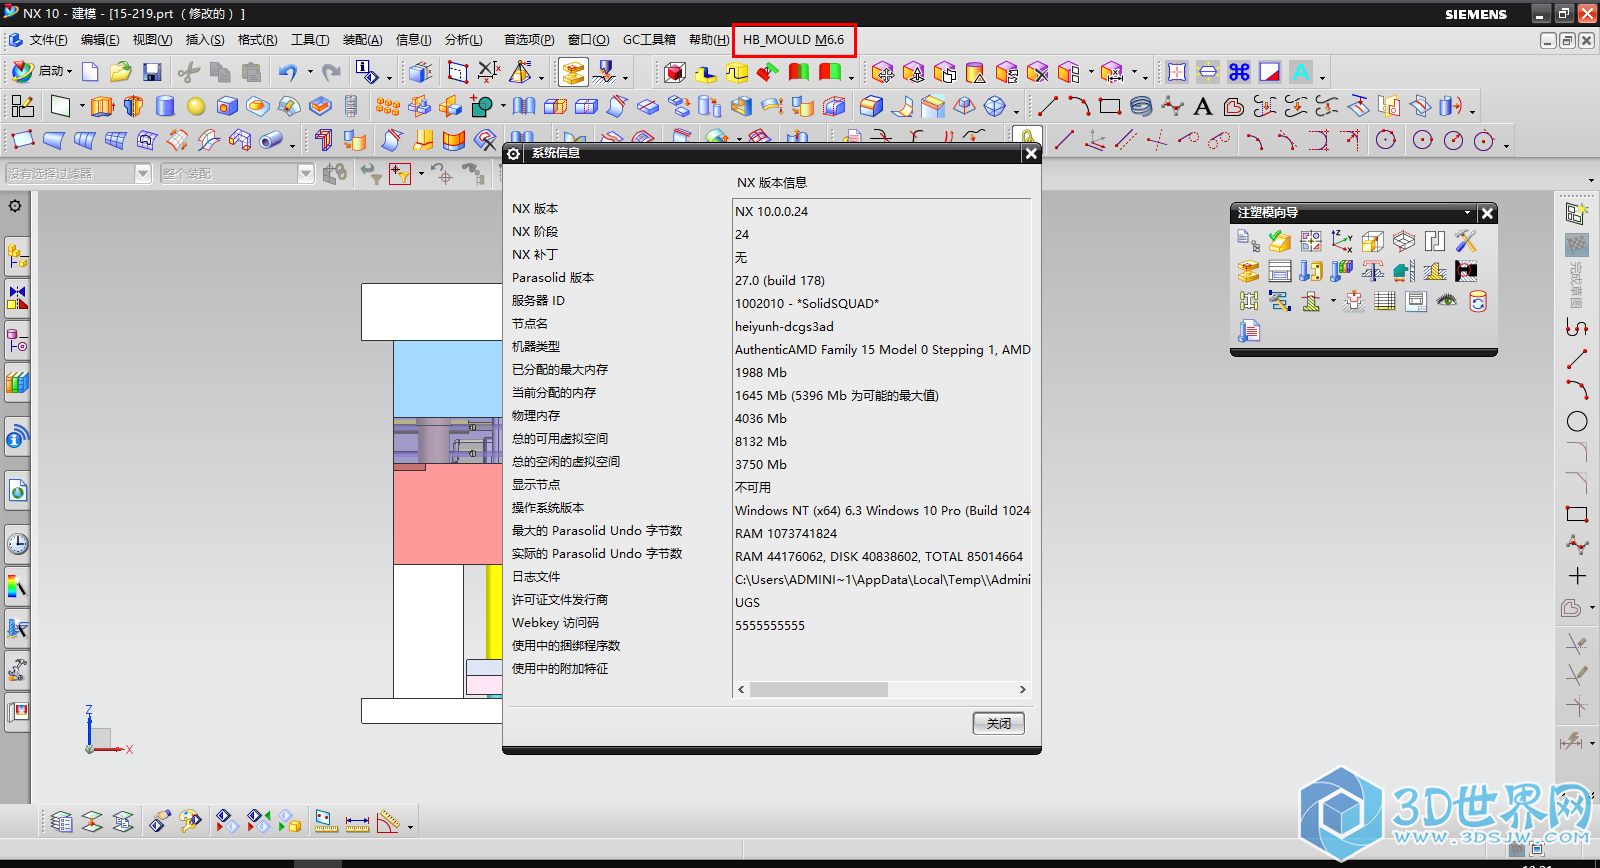Click left arrow of info horizontal scrollbar
This screenshot has width=1600, height=868.
click(x=741, y=690)
